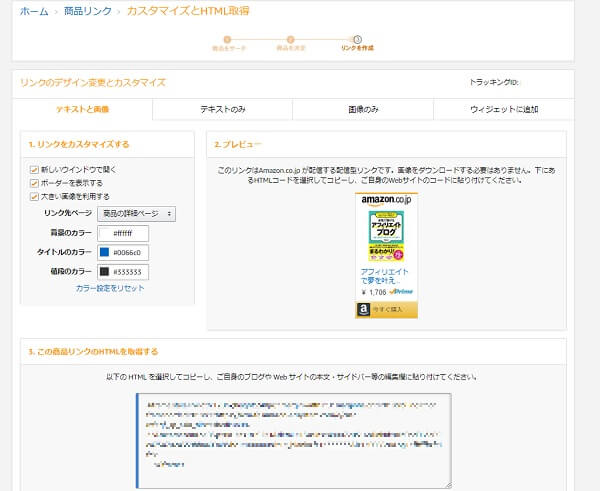Viewport: 600px width, 491px height.
Task: Click inside HTML code textarea
Action: click(294, 440)
